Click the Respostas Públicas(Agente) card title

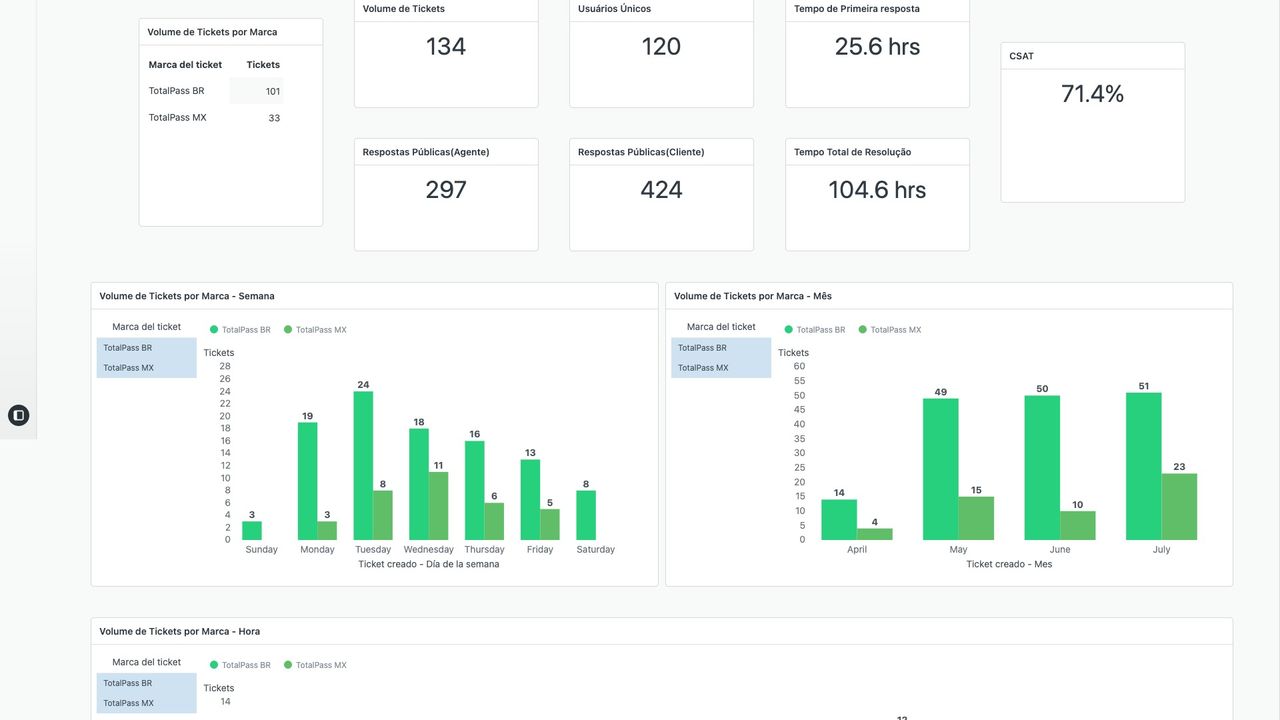(426, 152)
